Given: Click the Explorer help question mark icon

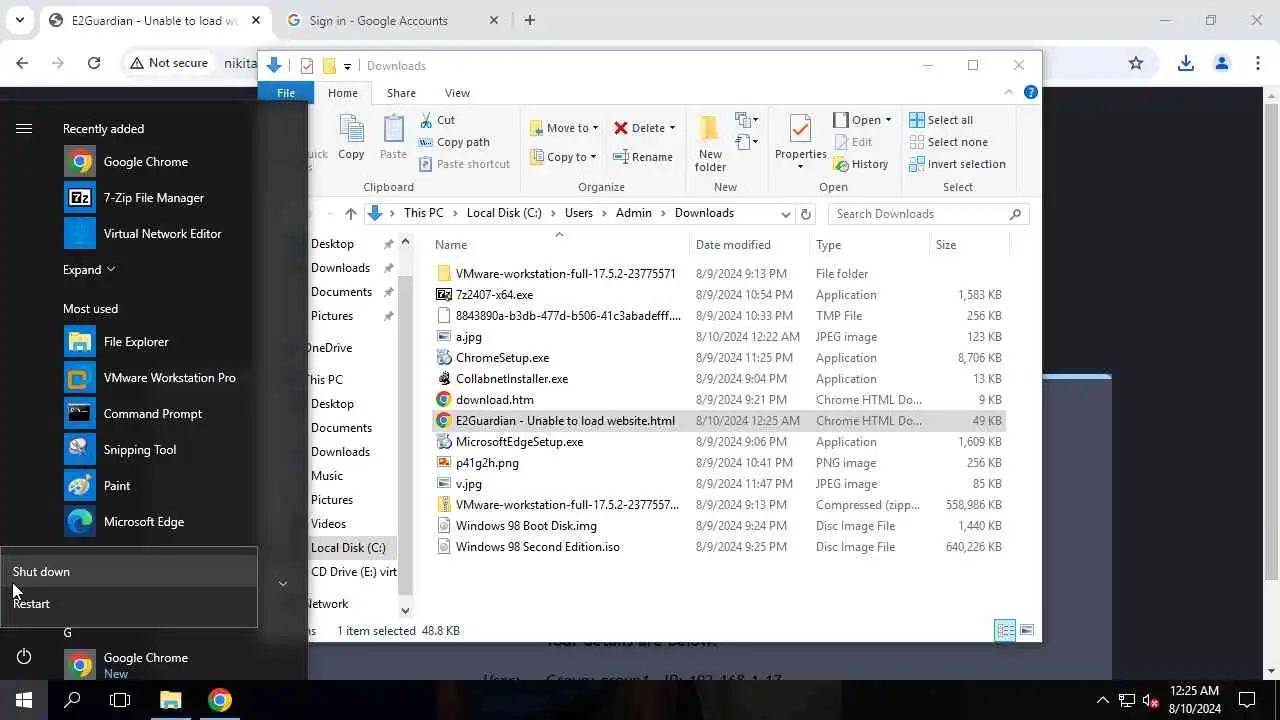Looking at the screenshot, I should pos(1031,92).
